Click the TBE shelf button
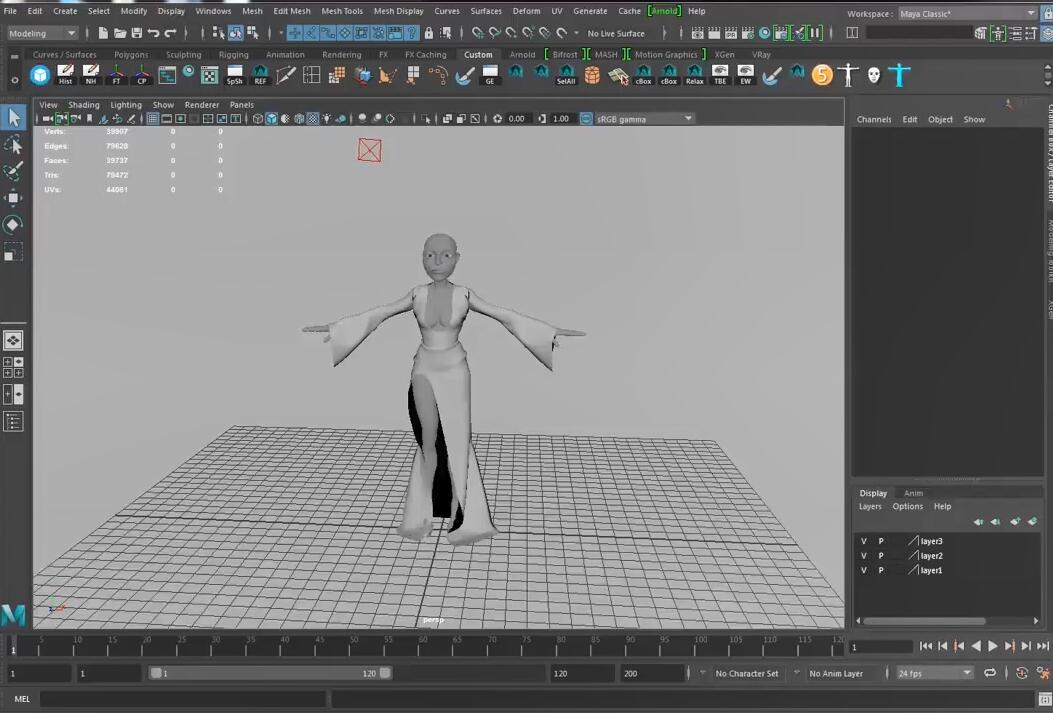 (720, 75)
